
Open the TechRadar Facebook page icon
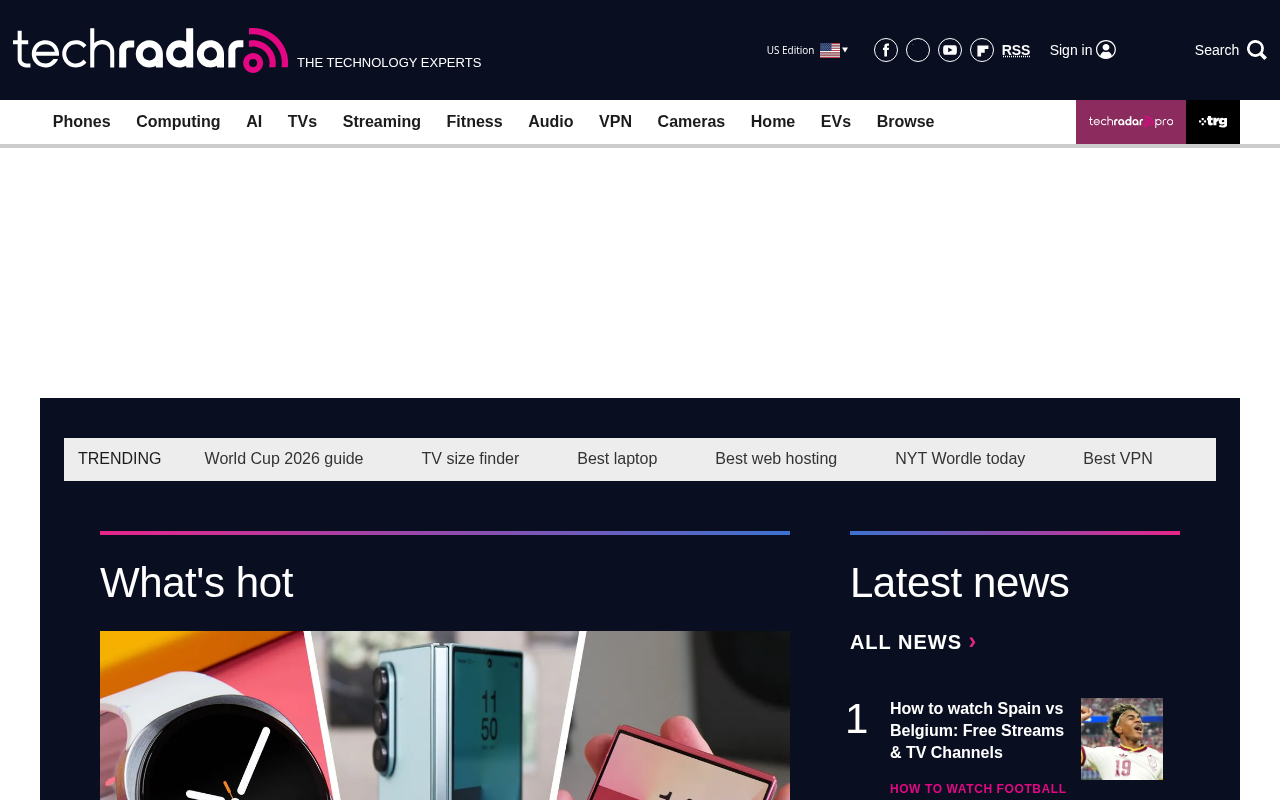click(x=886, y=50)
